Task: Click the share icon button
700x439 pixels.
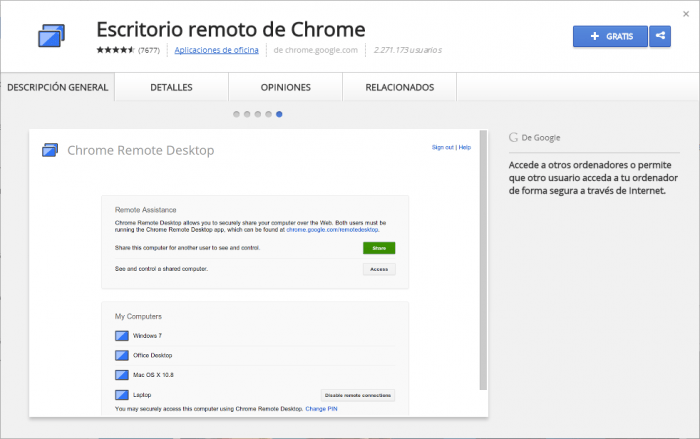Action: (x=660, y=36)
